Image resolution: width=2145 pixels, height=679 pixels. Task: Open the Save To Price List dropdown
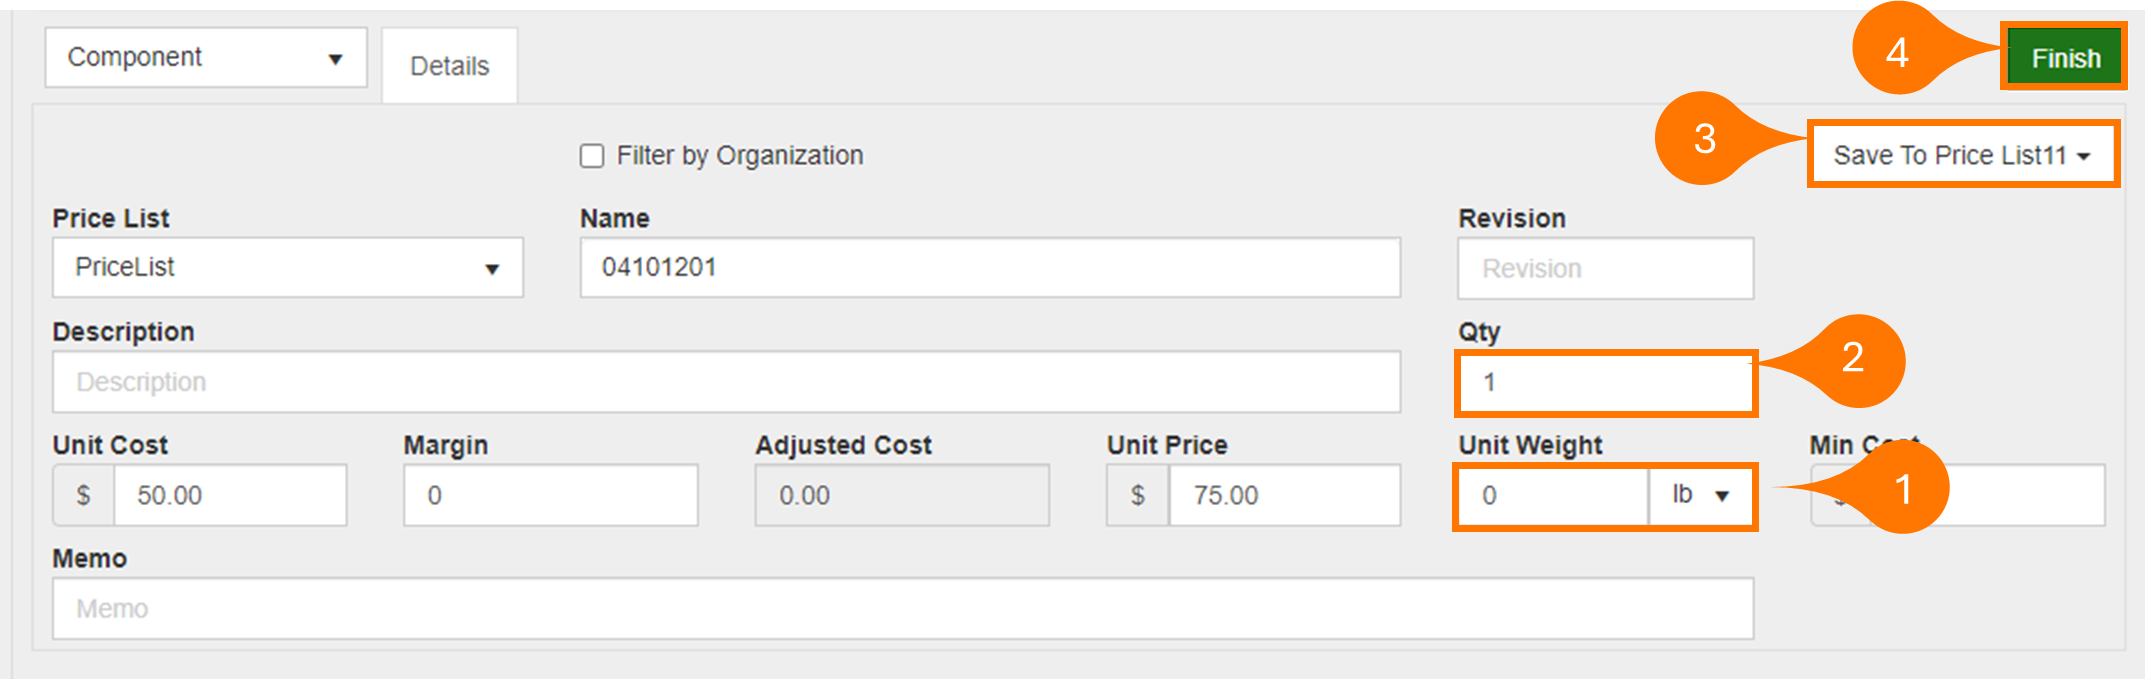(x=1962, y=155)
